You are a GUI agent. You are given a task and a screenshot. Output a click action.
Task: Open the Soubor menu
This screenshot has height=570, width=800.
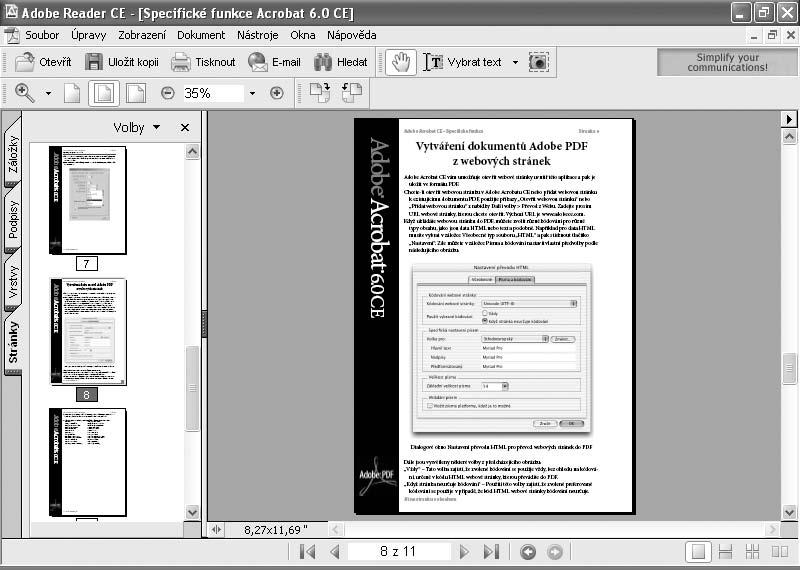[x=42, y=35]
